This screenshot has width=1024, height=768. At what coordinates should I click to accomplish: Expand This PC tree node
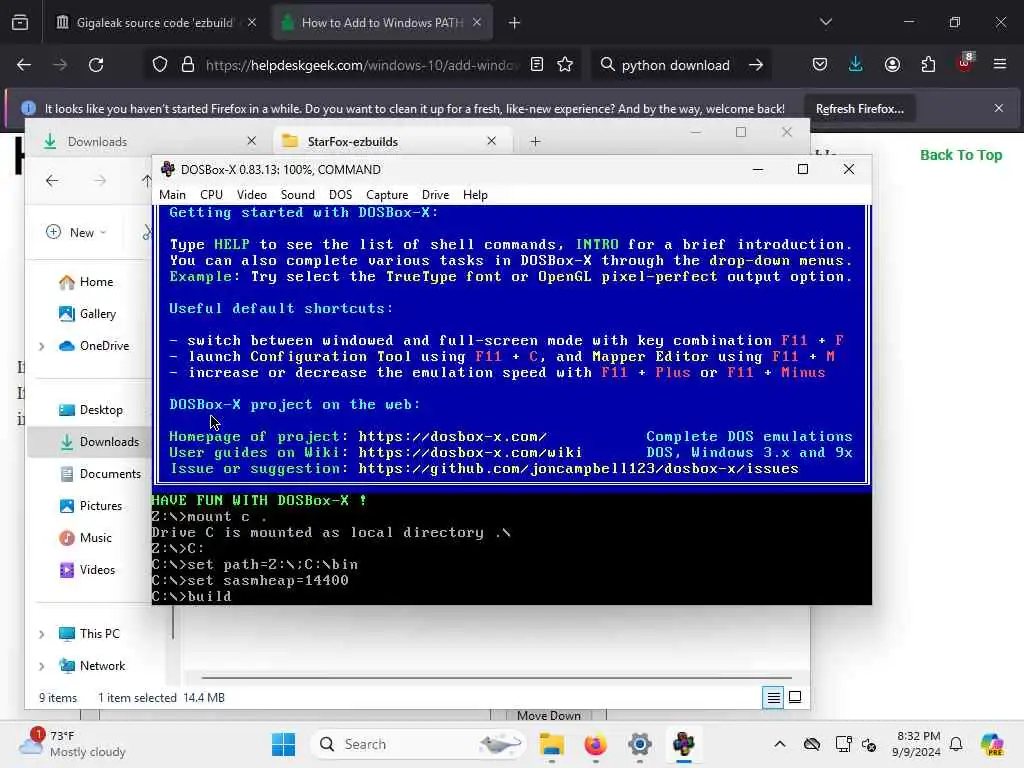pos(42,634)
